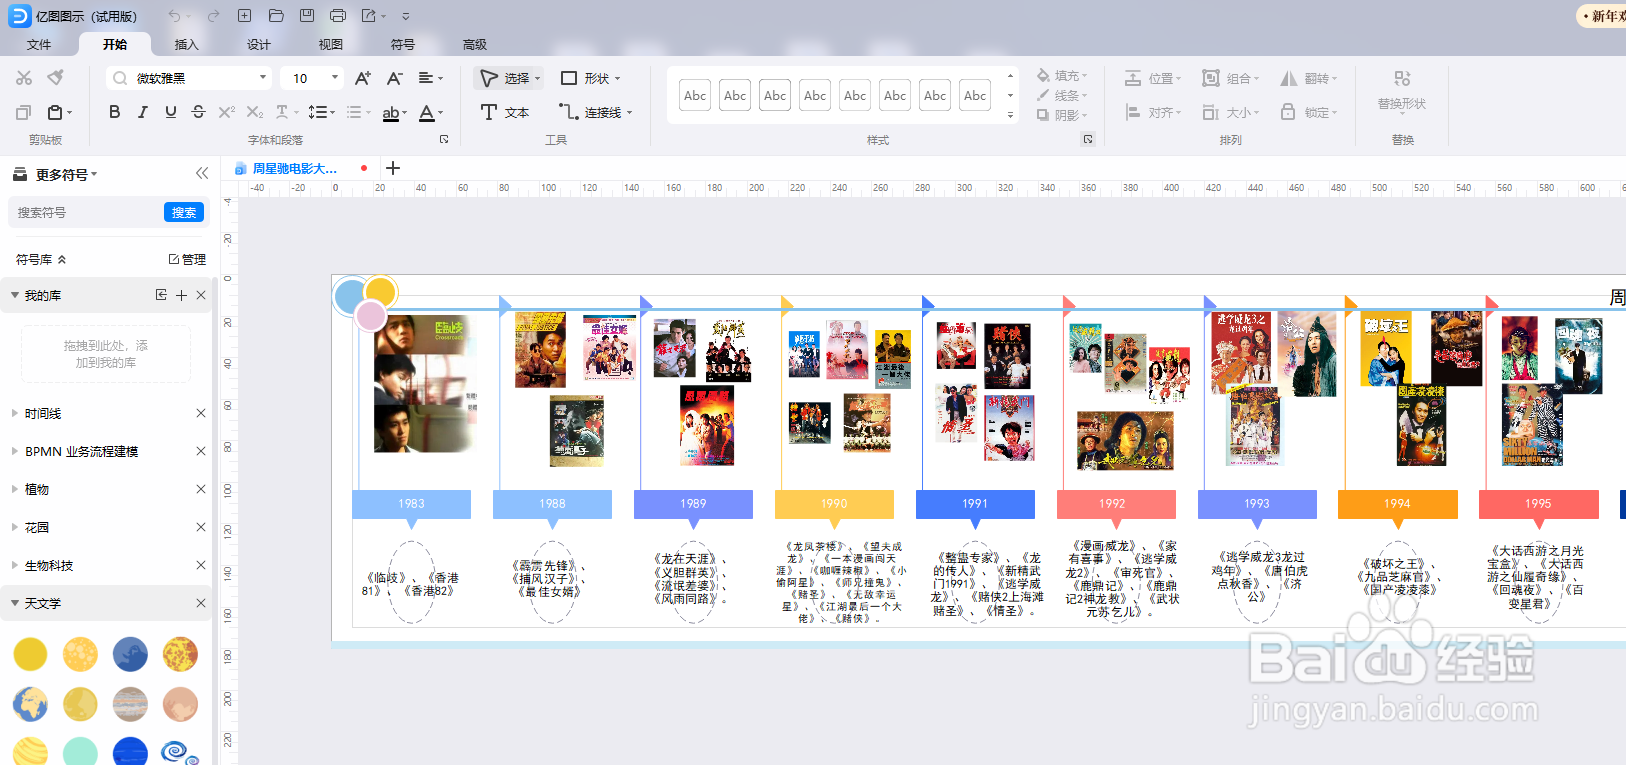Copy using the copy icon

(24, 112)
